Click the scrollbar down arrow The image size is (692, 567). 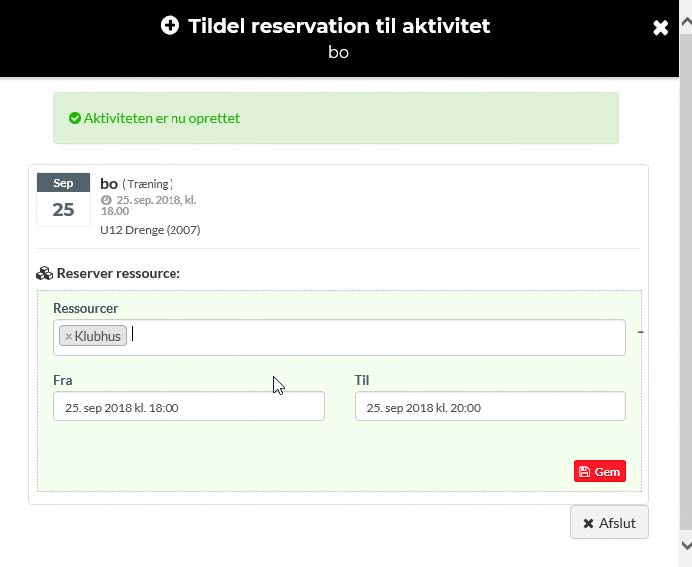click(686, 545)
